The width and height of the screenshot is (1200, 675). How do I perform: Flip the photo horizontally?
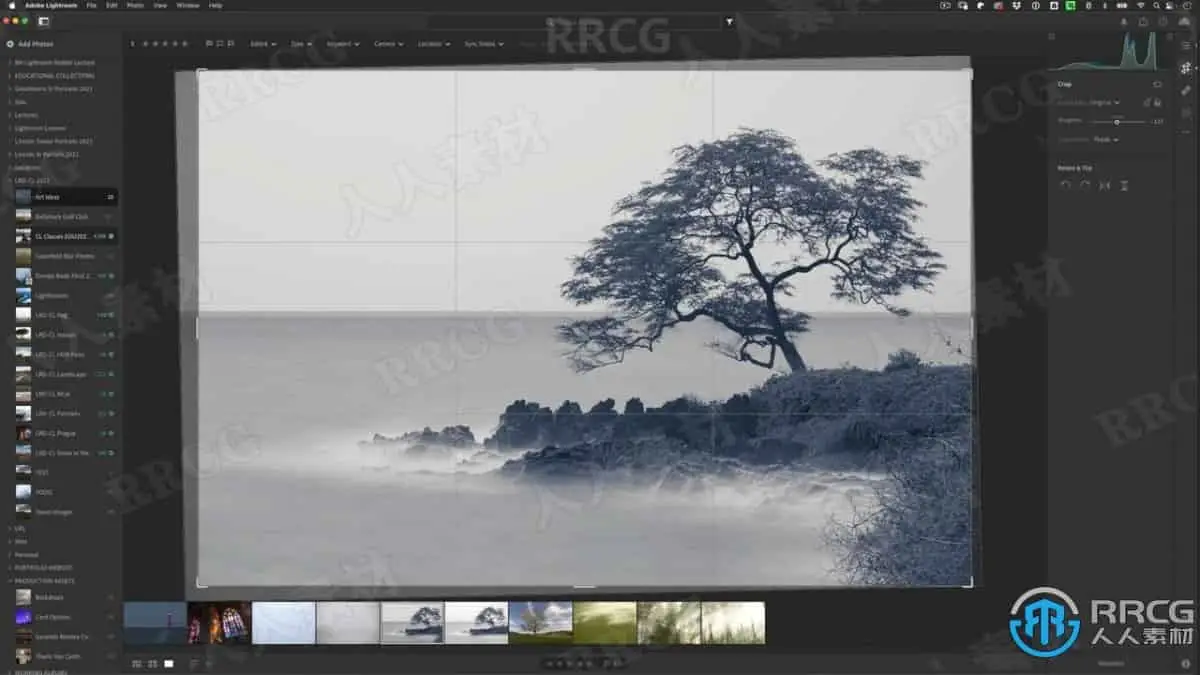click(x=1105, y=185)
